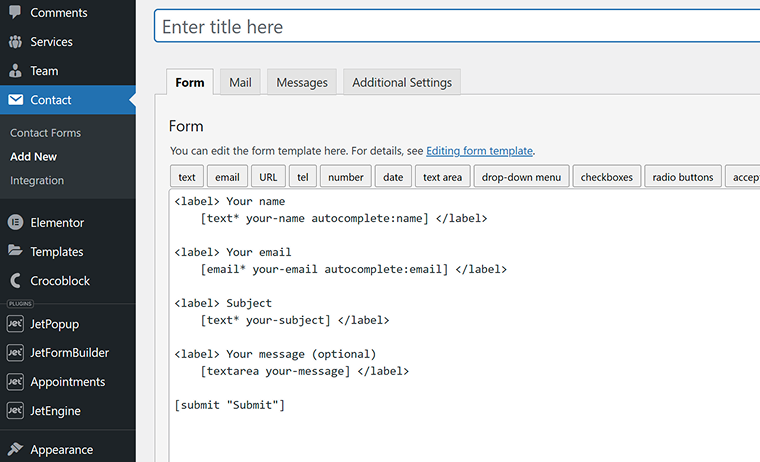Viewport: 760px width, 462px height.
Task: Insert an email field tag
Action: (x=227, y=177)
